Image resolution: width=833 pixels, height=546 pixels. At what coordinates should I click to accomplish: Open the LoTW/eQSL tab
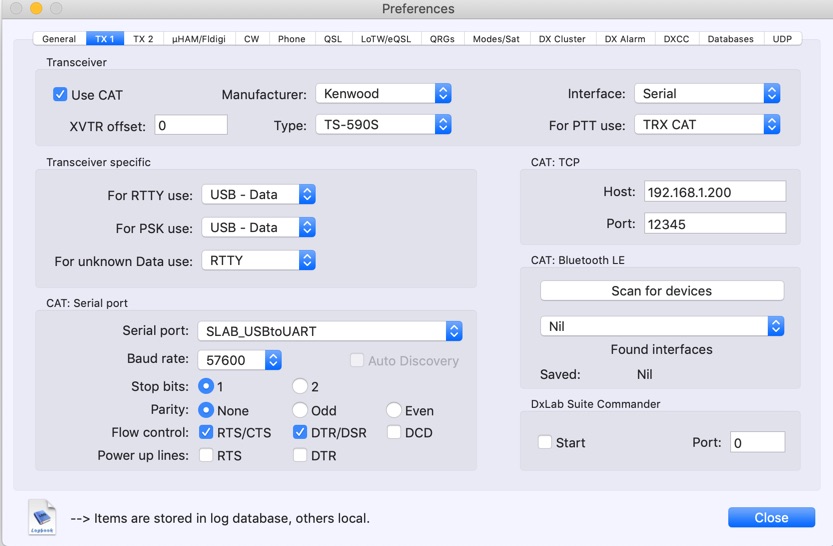point(385,39)
